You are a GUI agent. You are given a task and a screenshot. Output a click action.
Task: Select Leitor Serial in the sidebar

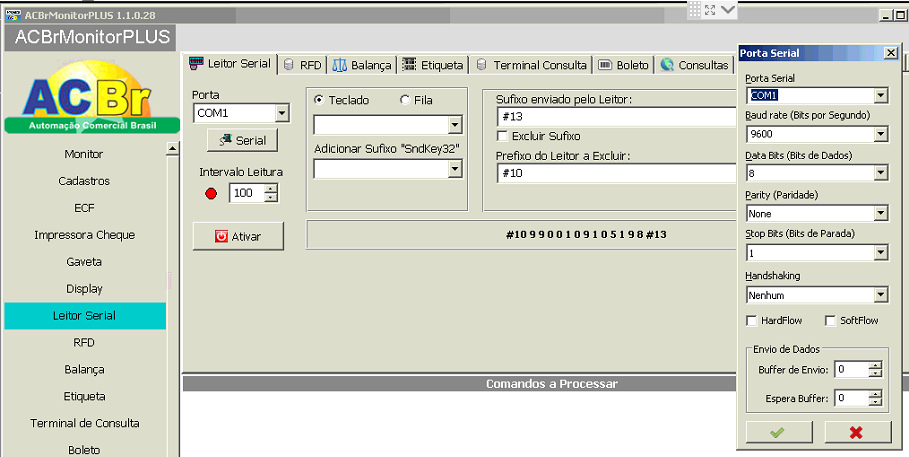(x=85, y=315)
